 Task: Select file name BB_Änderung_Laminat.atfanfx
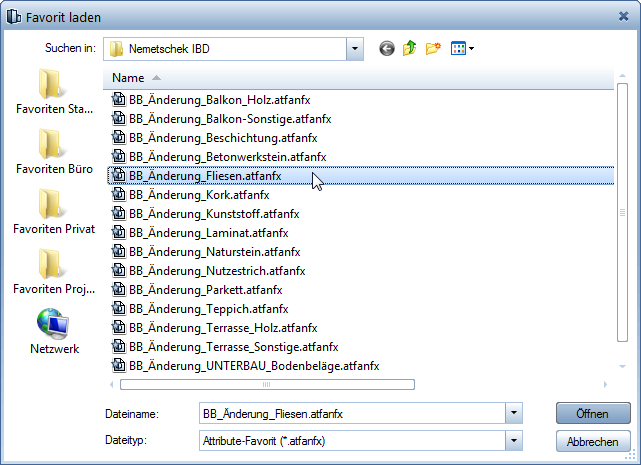pyautogui.click(x=208, y=233)
